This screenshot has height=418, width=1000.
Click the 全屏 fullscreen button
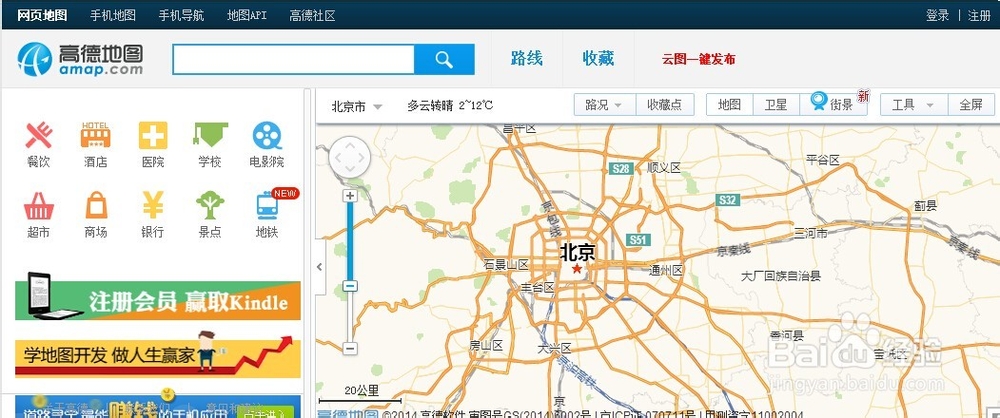[971, 105]
